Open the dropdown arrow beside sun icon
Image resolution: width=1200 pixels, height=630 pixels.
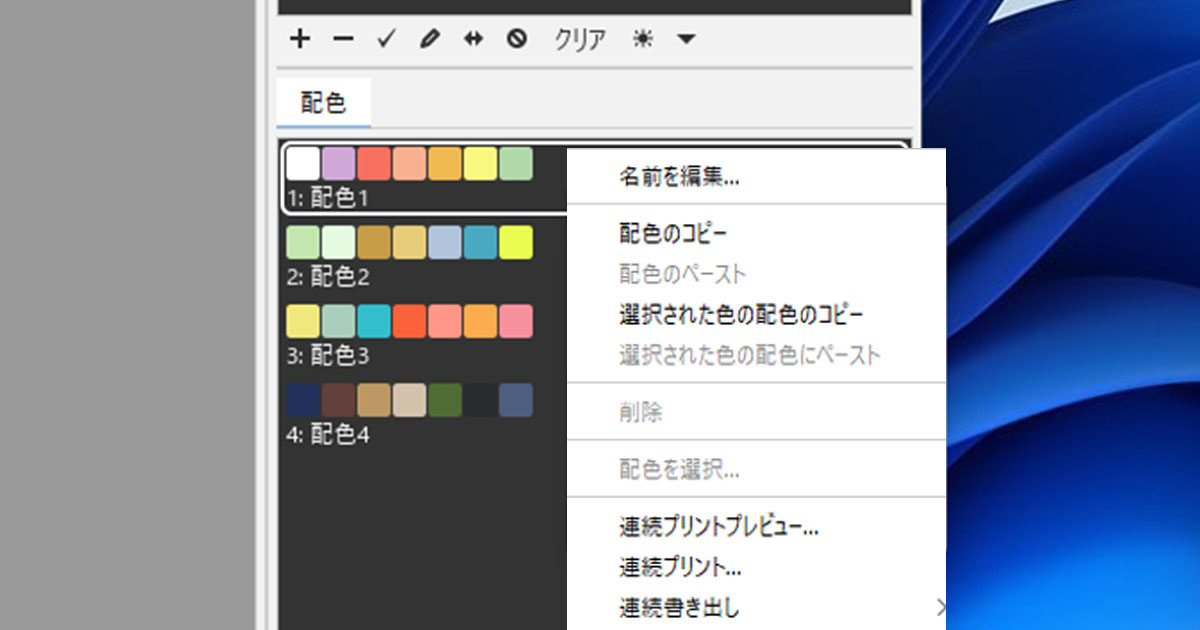(686, 39)
